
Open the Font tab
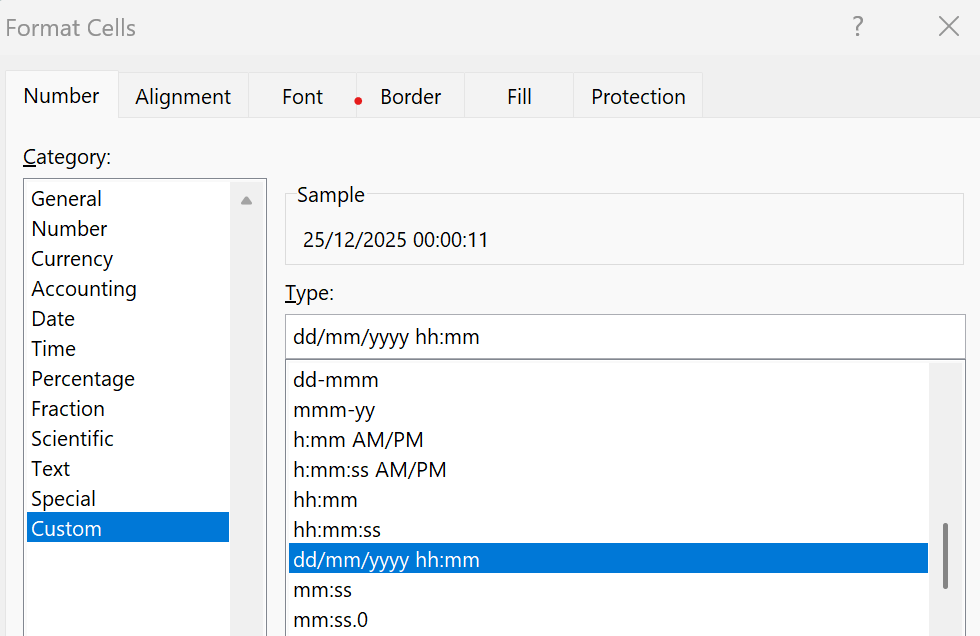[x=302, y=97]
